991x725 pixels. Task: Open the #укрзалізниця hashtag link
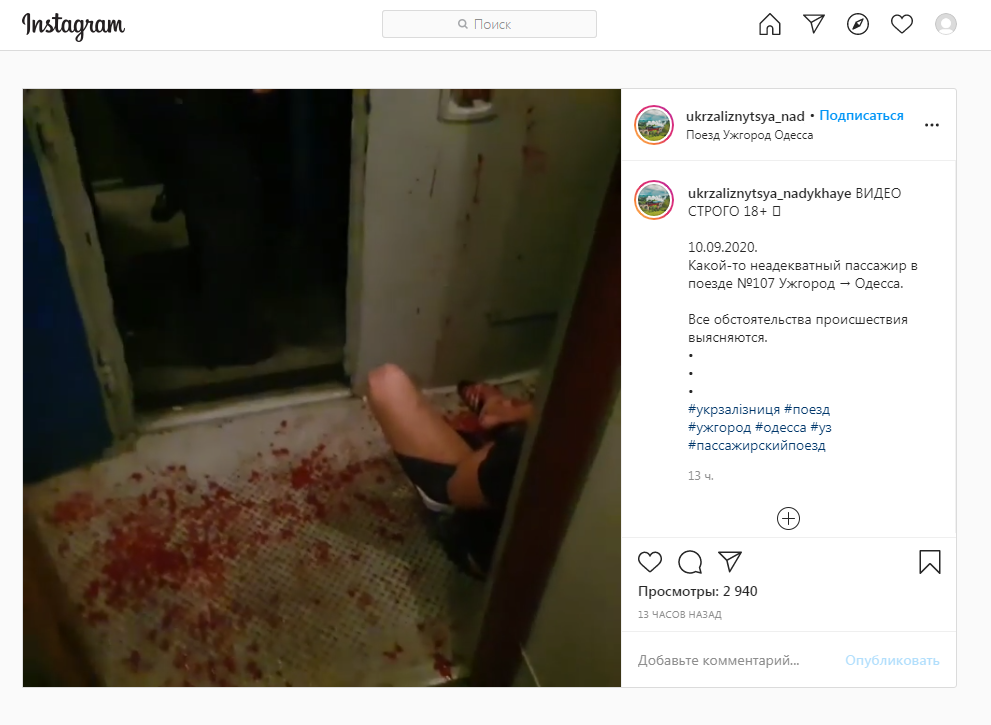pos(734,410)
